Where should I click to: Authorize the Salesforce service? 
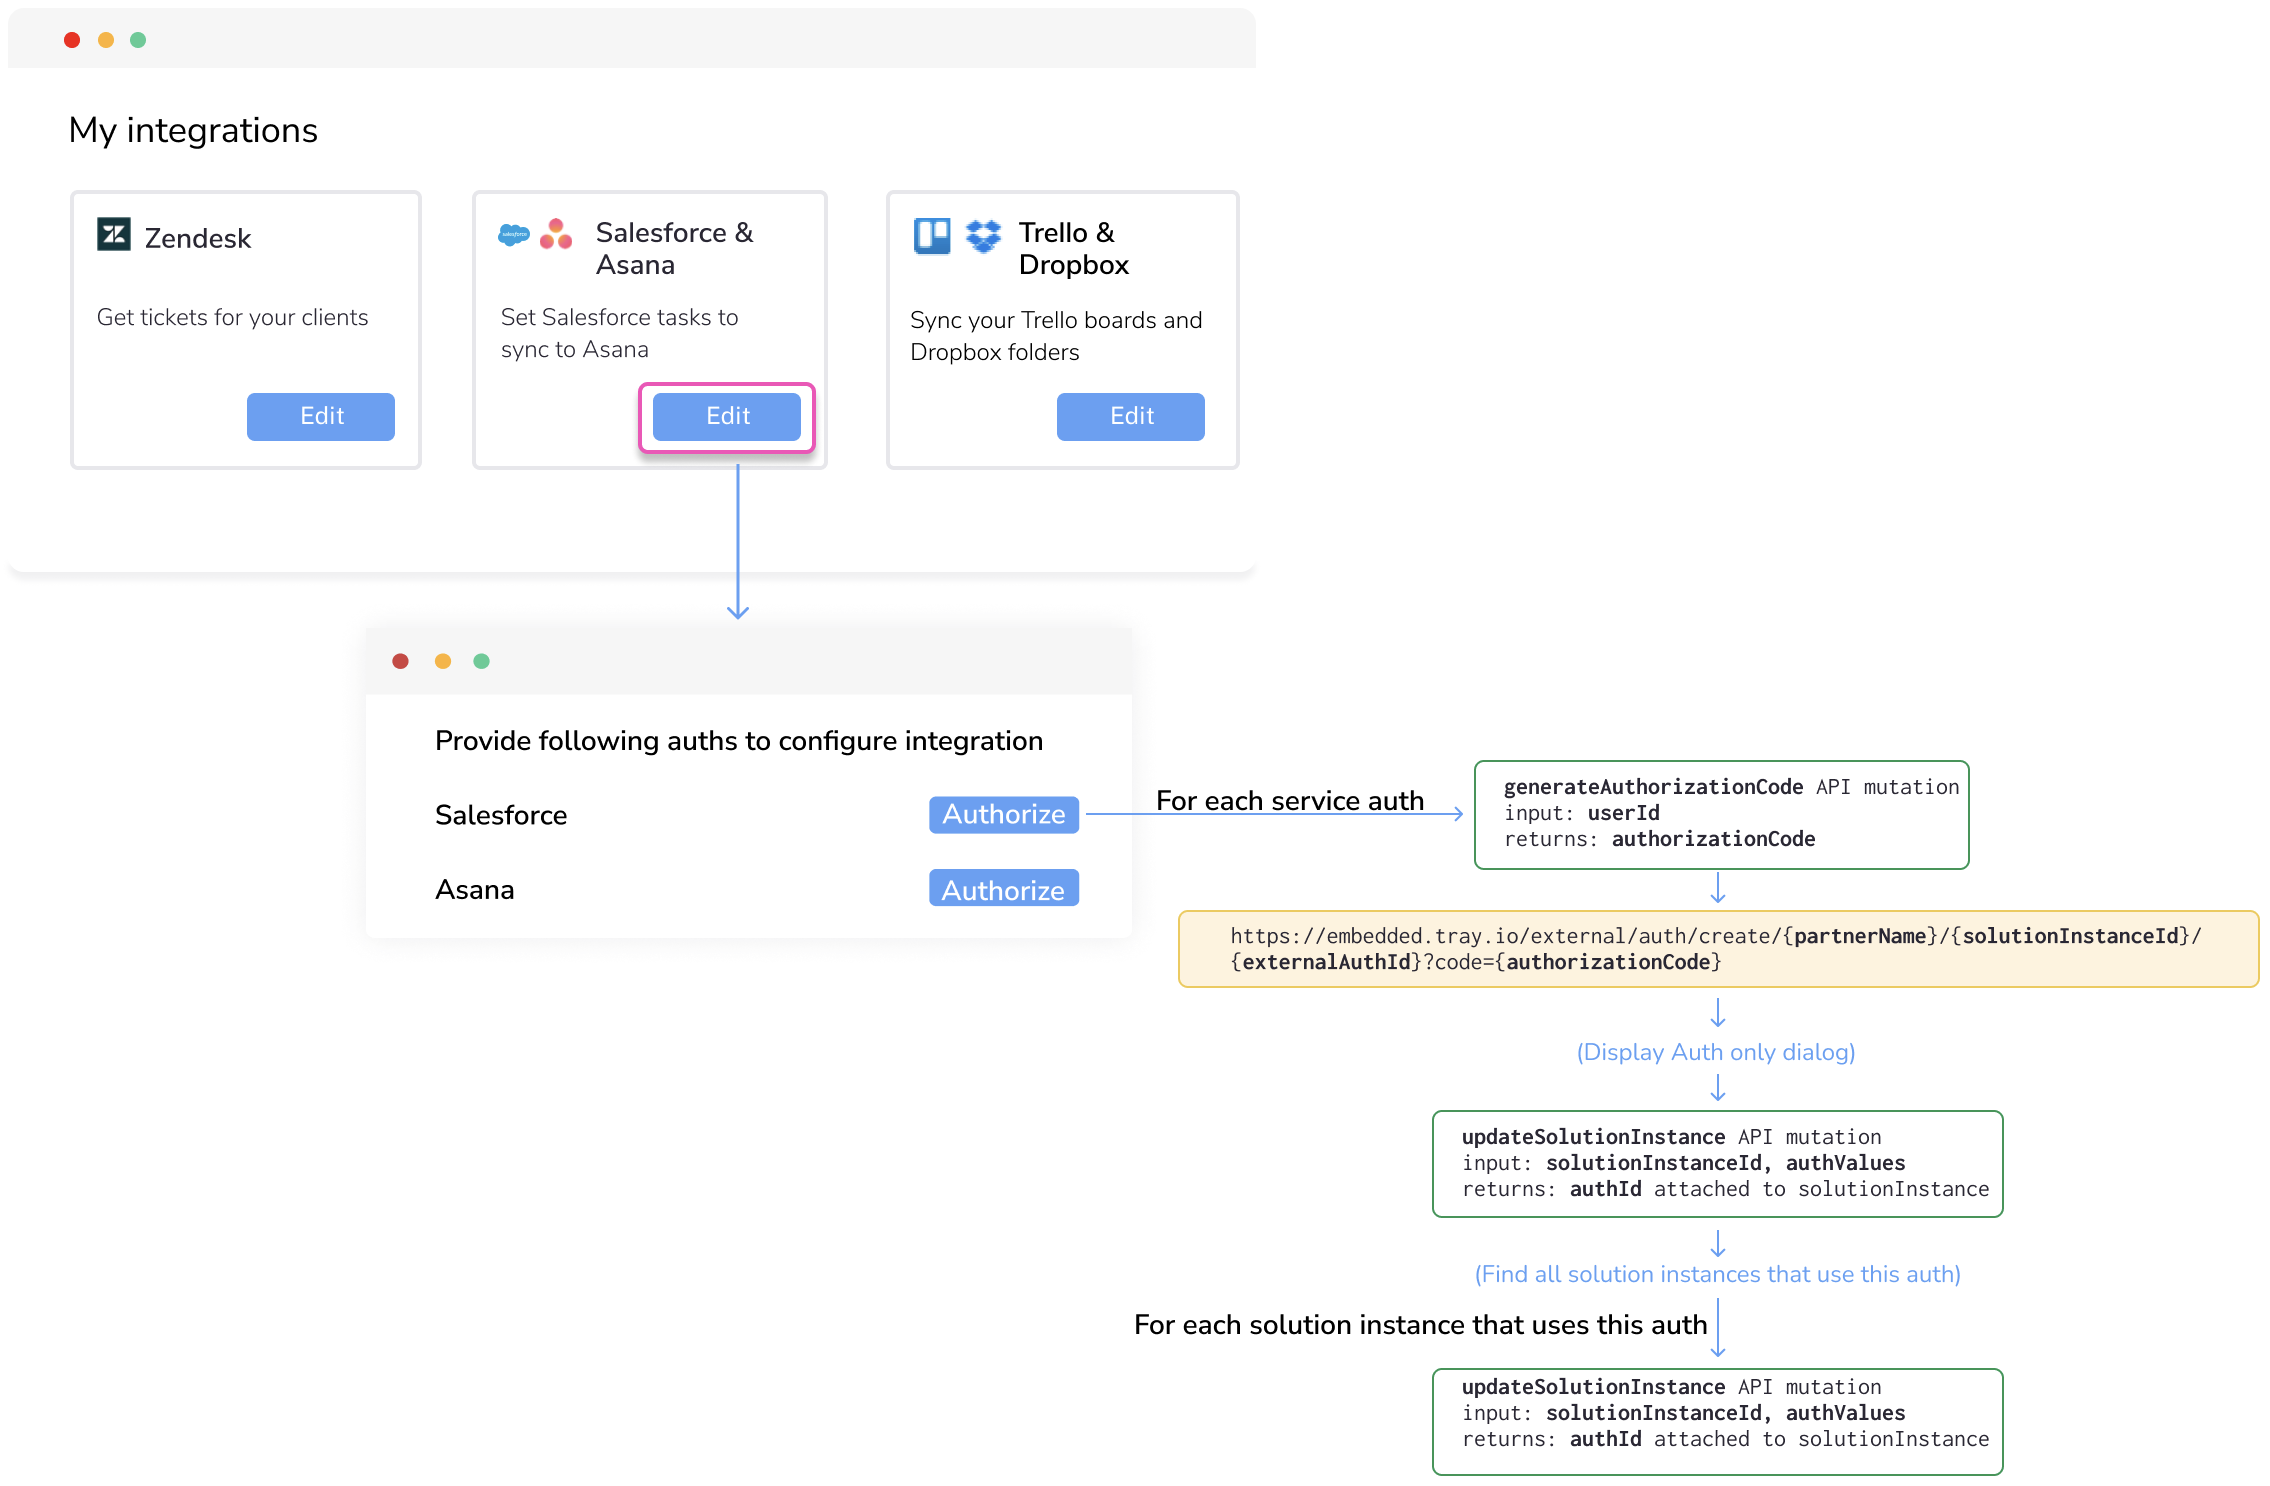pos(1003,814)
